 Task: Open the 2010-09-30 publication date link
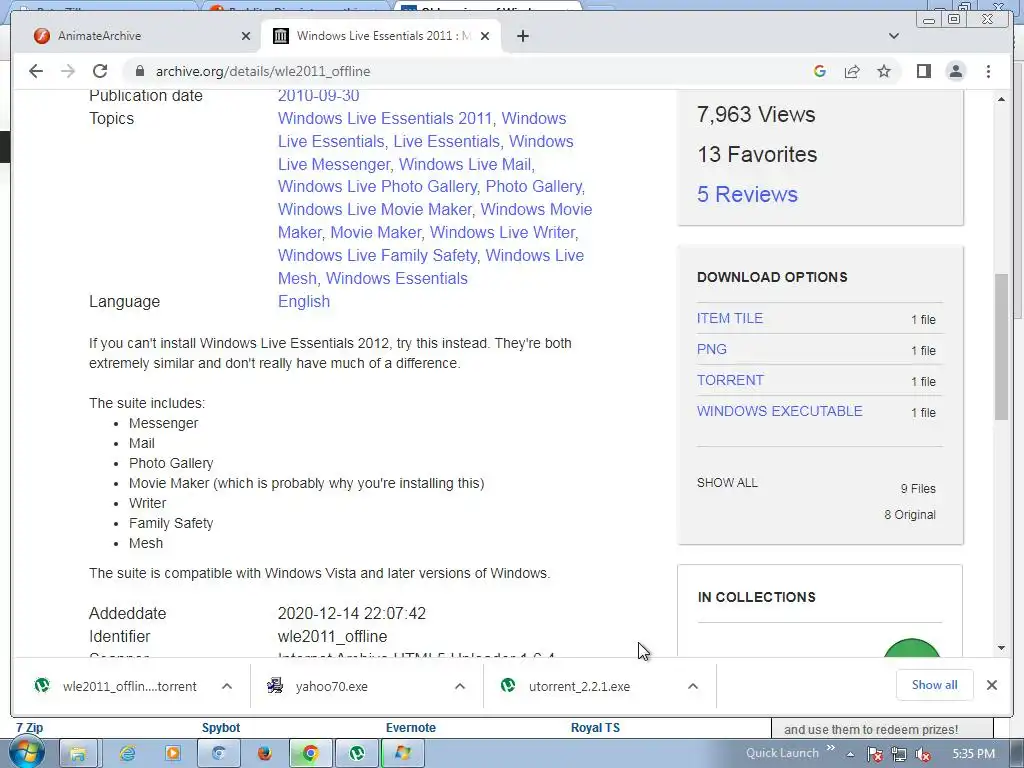(319, 95)
